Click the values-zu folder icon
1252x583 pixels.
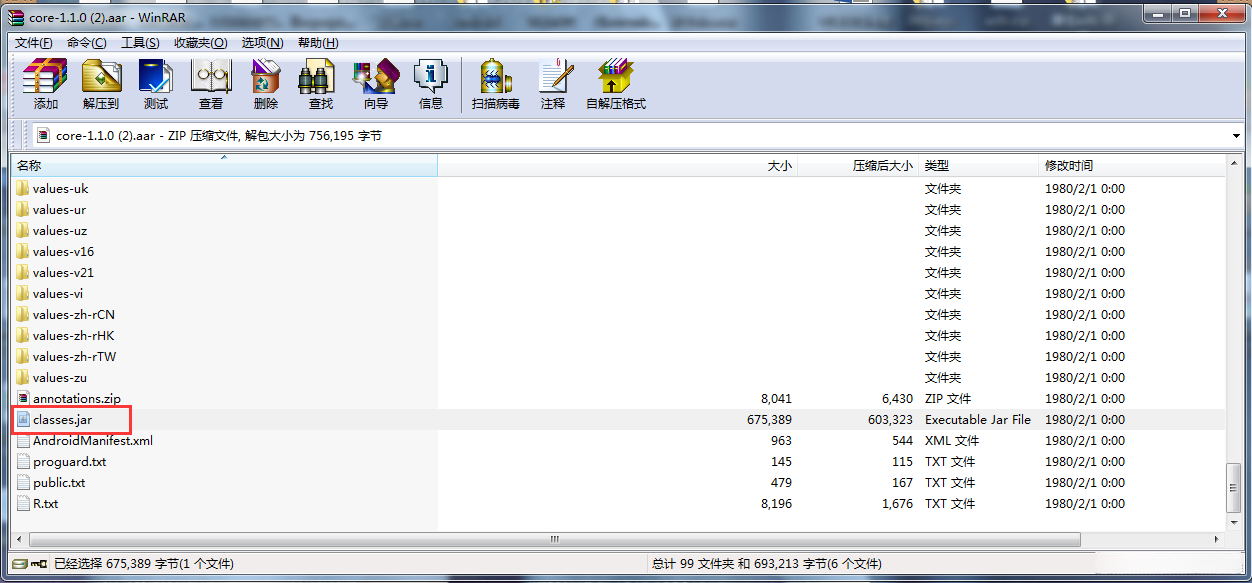point(23,378)
